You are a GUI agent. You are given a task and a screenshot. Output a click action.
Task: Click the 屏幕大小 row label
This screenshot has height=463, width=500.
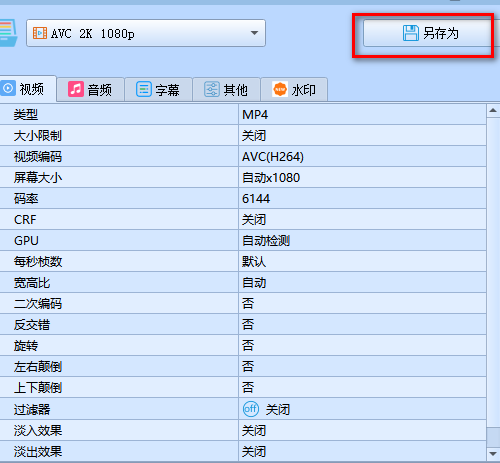[x=38, y=178]
